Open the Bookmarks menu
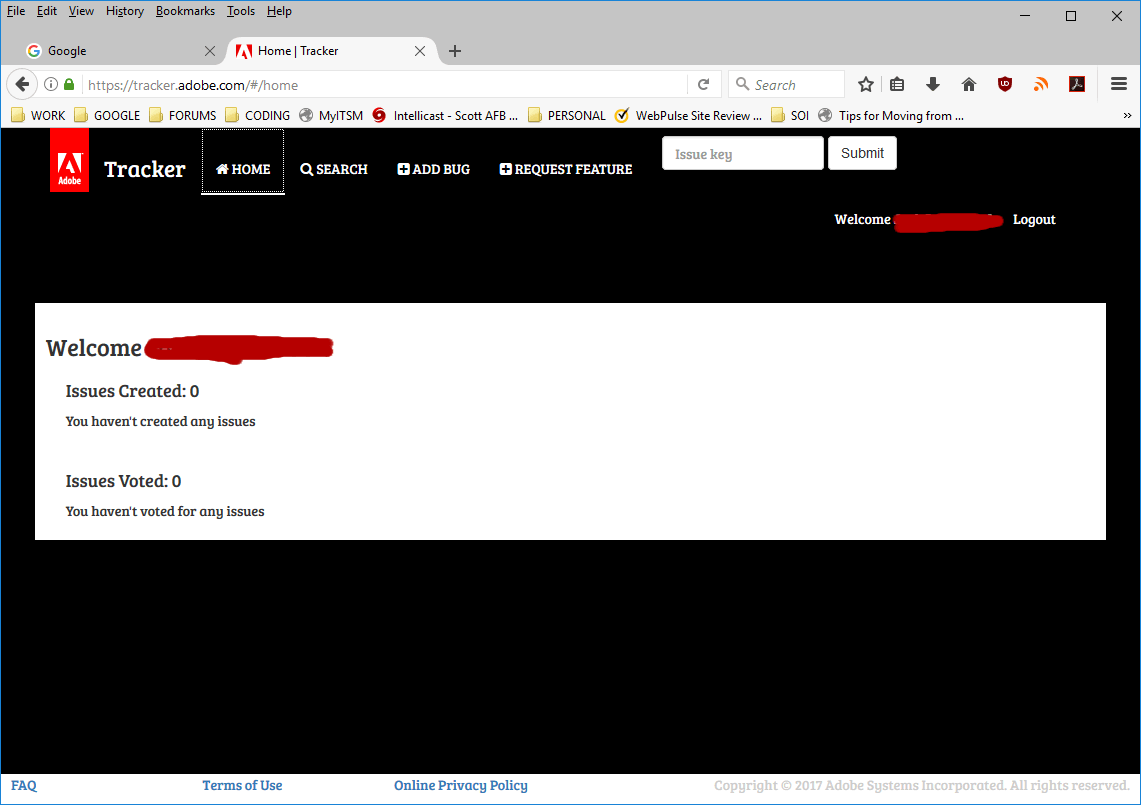 [x=186, y=11]
